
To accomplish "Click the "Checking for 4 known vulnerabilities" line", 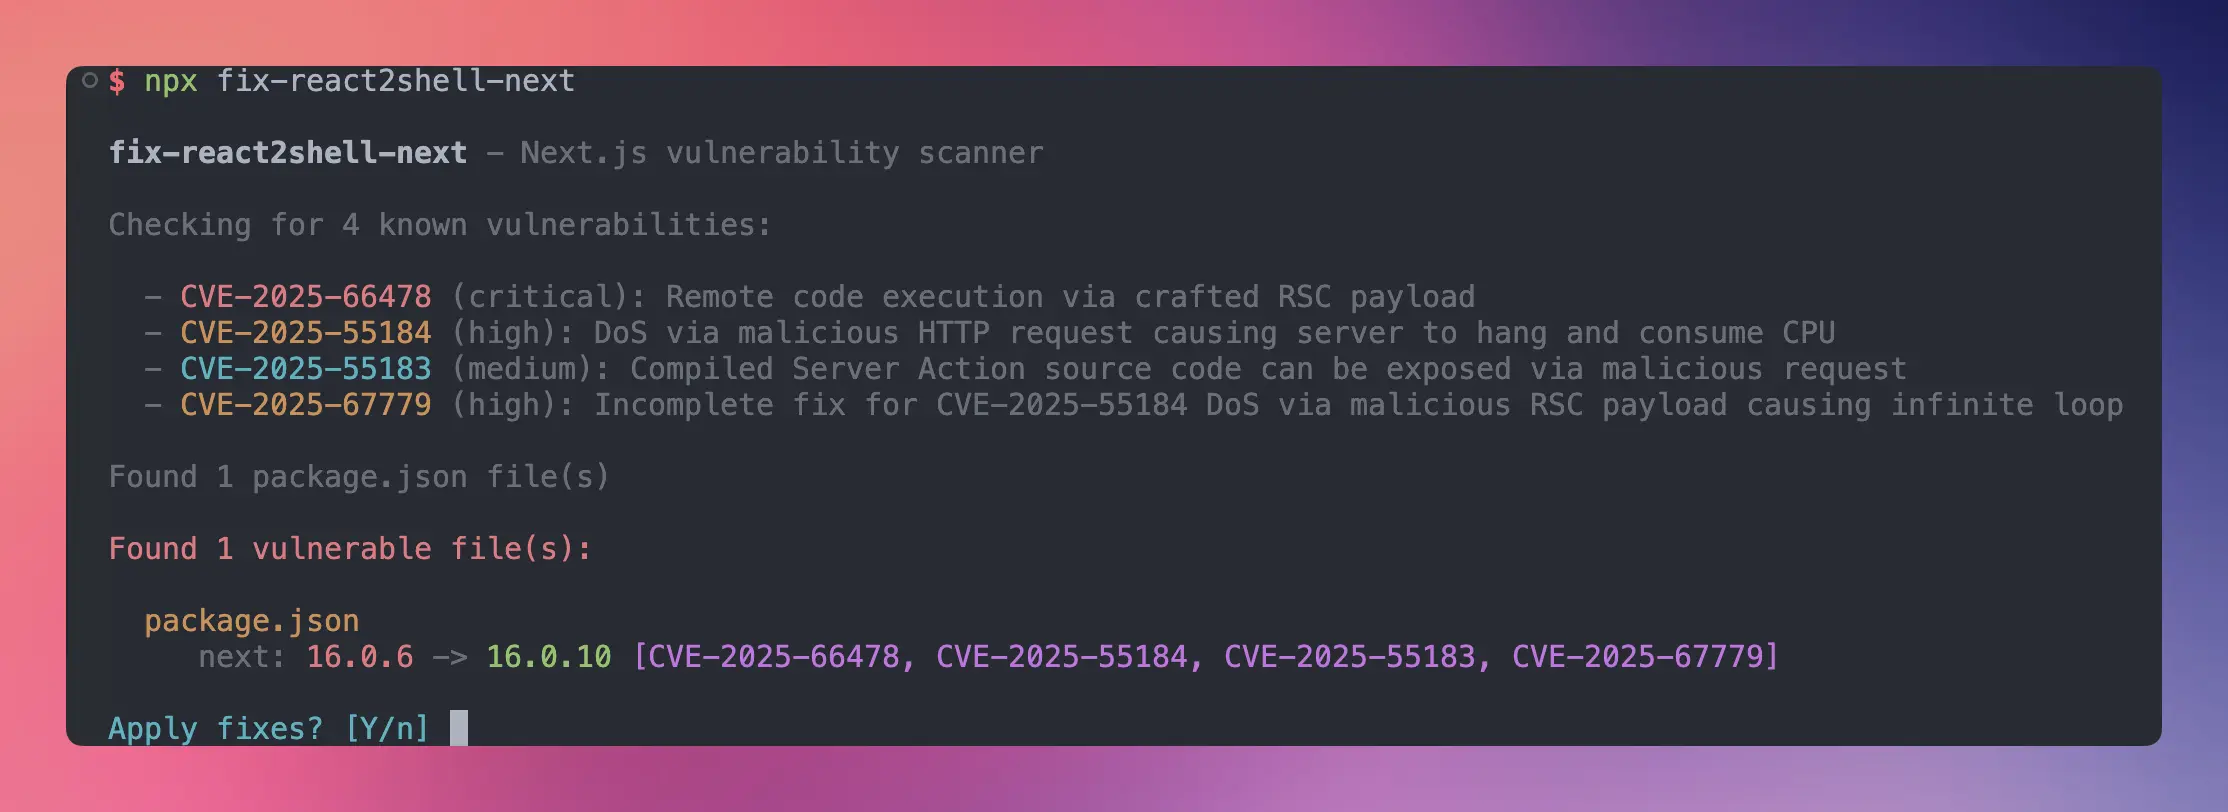I will click(439, 225).
